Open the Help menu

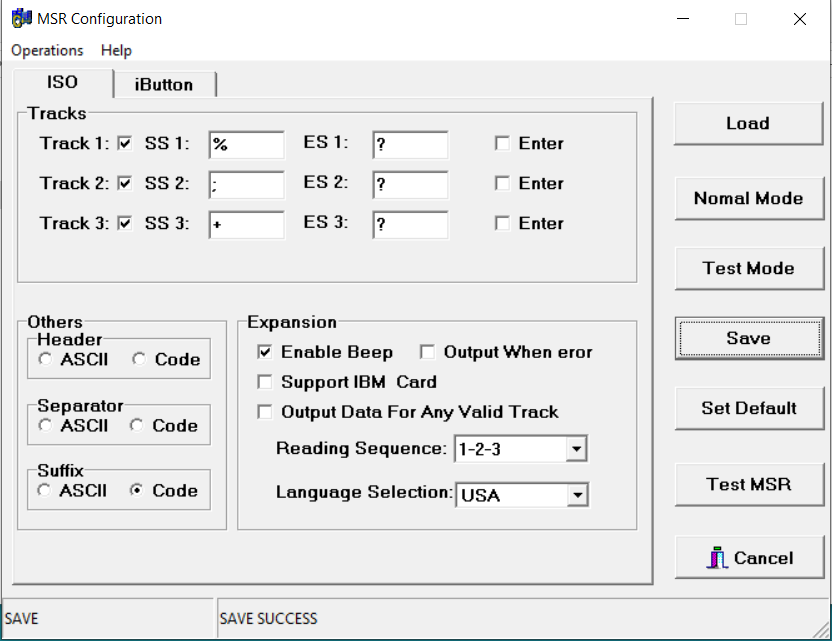pyautogui.click(x=116, y=50)
